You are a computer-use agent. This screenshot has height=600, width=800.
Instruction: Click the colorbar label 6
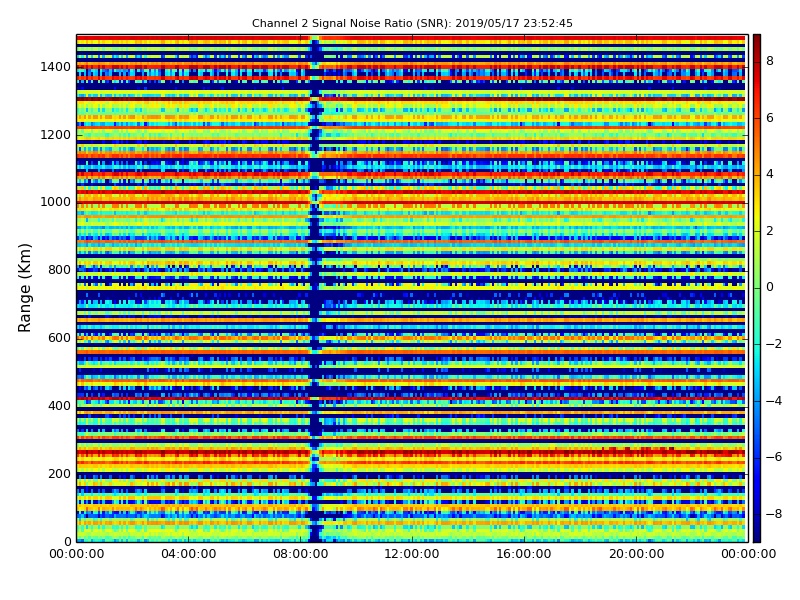point(770,118)
